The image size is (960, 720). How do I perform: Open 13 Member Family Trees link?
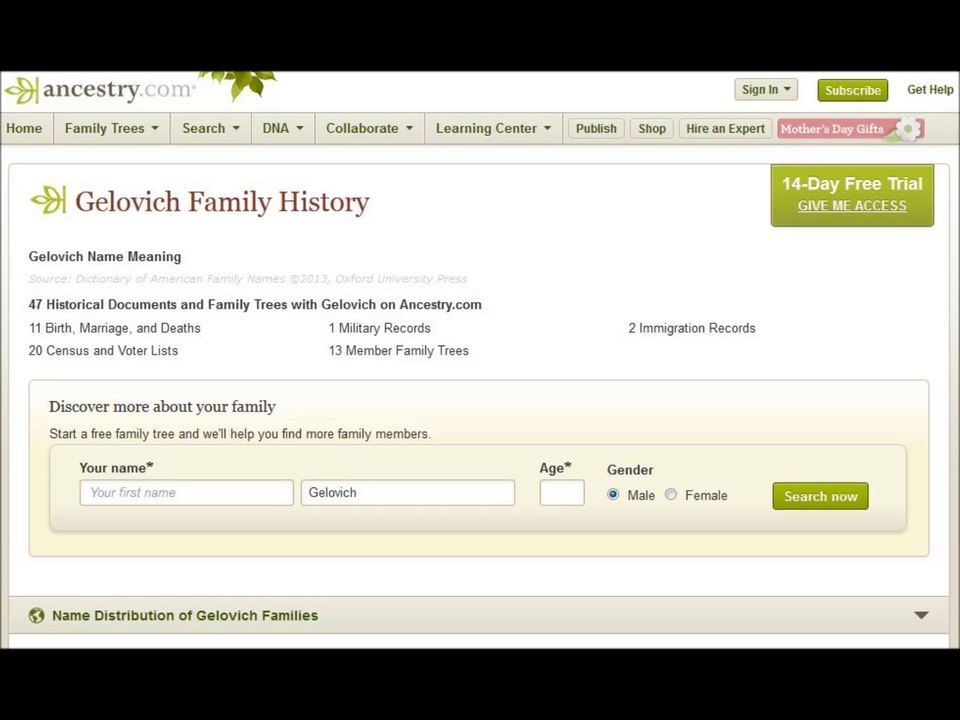(399, 351)
